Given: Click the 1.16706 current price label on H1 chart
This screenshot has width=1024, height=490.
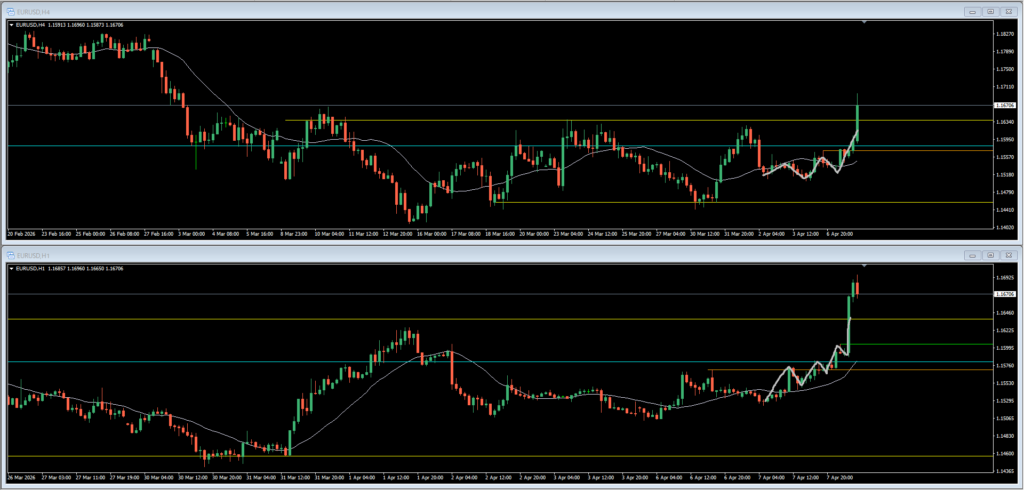Looking at the screenshot, I should coord(1004,294).
